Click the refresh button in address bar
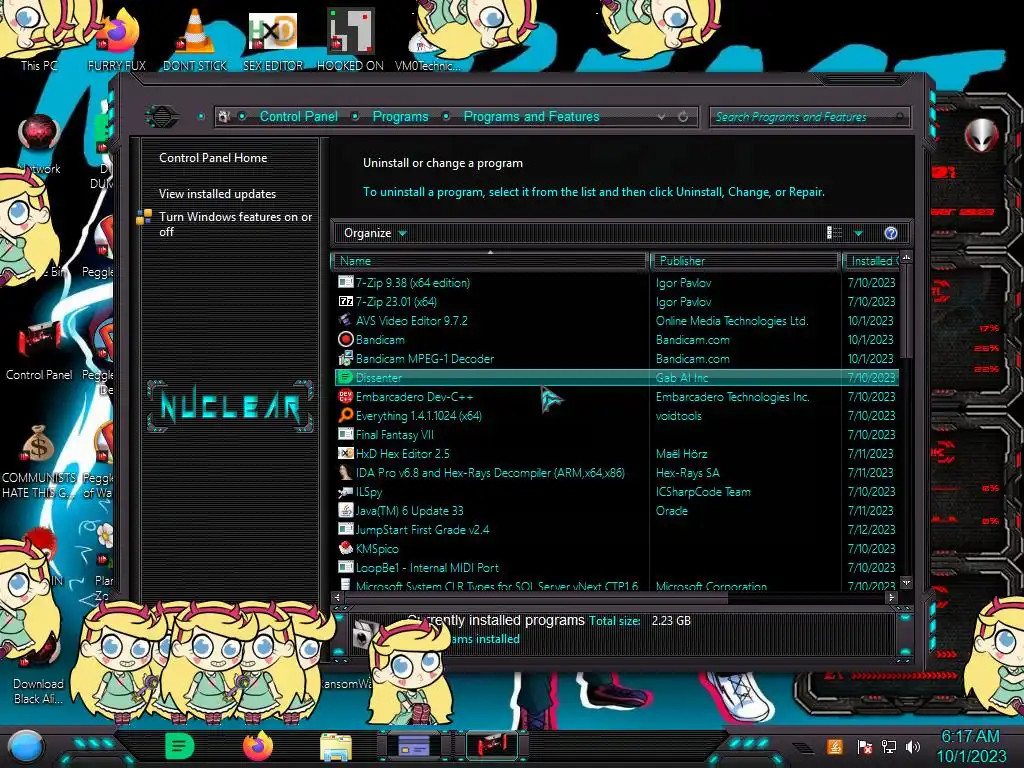This screenshot has width=1024, height=768. pyautogui.click(x=683, y=117)
